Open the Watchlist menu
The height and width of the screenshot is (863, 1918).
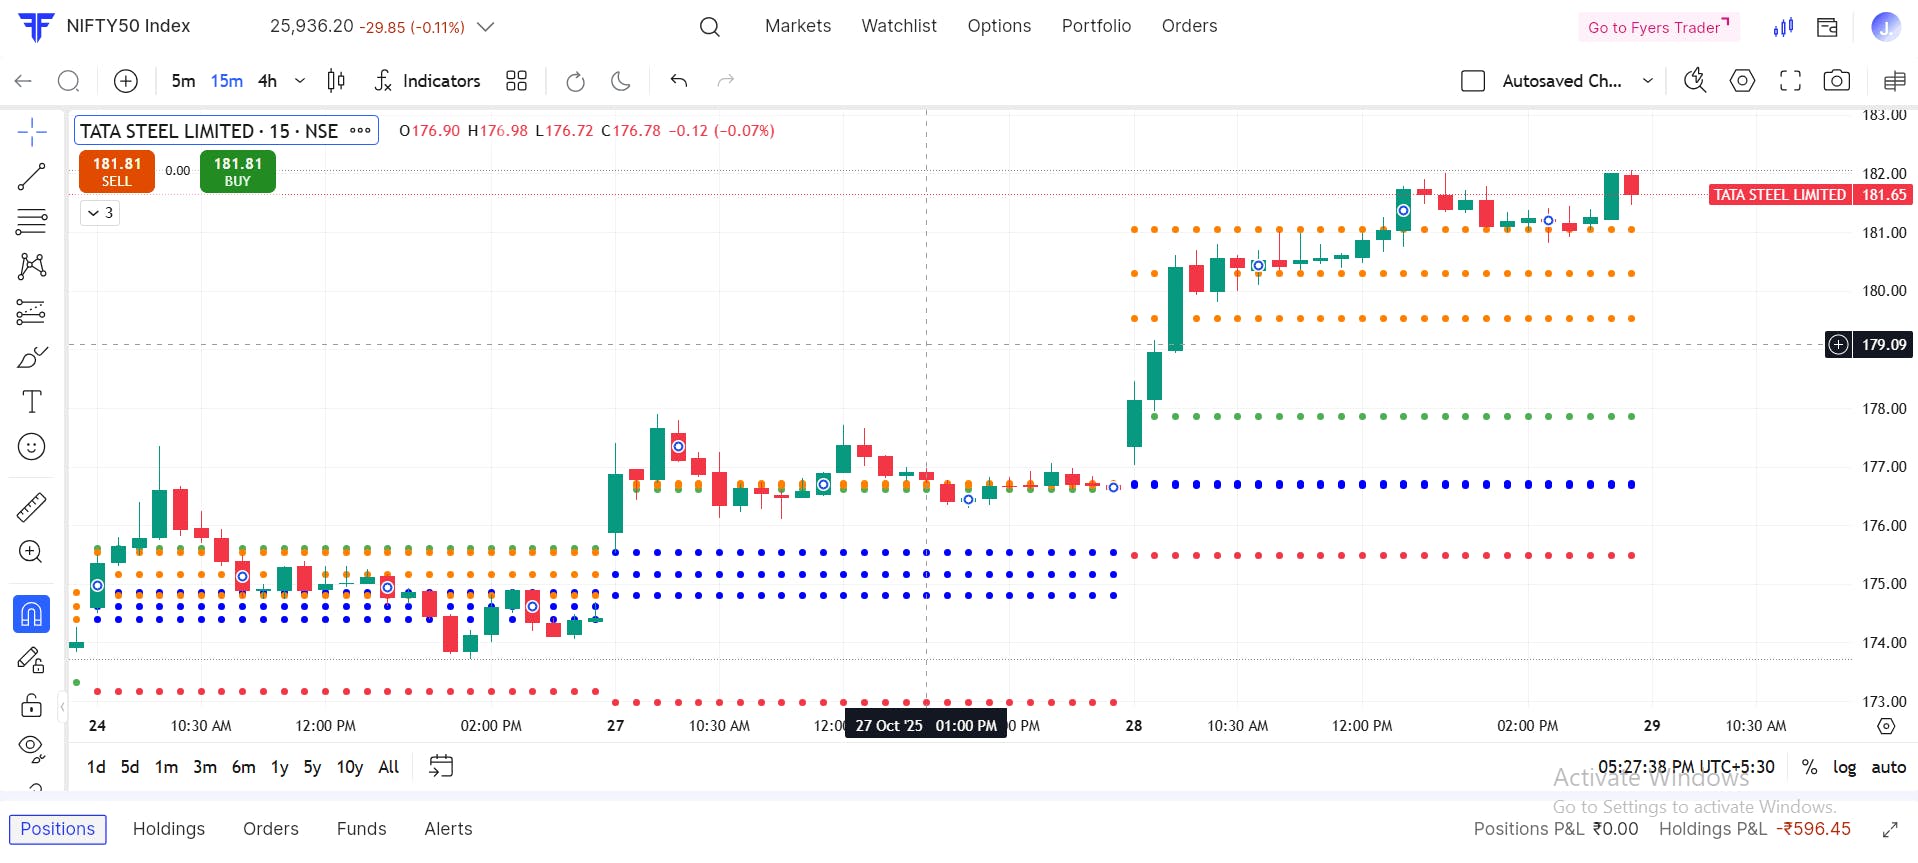tap(899, 26)
